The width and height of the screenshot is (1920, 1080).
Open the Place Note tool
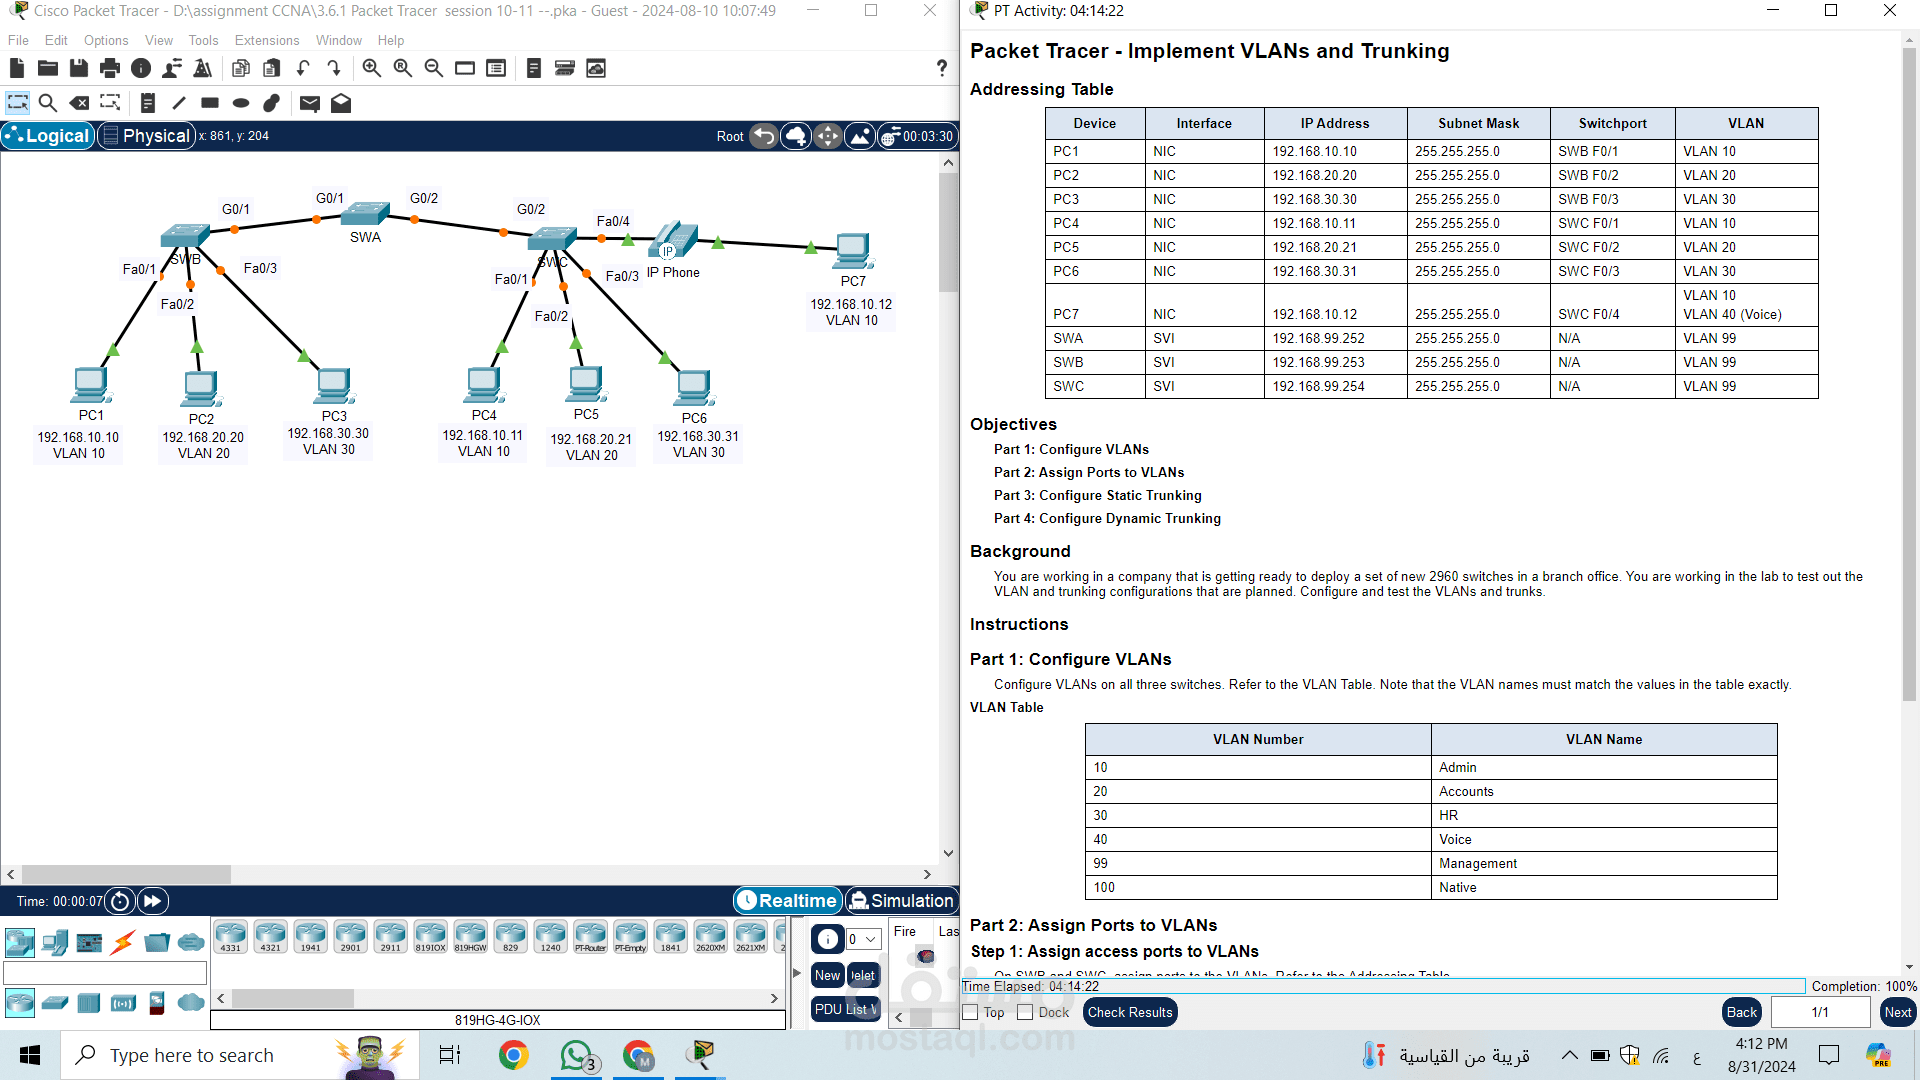[x=148, y=103]
